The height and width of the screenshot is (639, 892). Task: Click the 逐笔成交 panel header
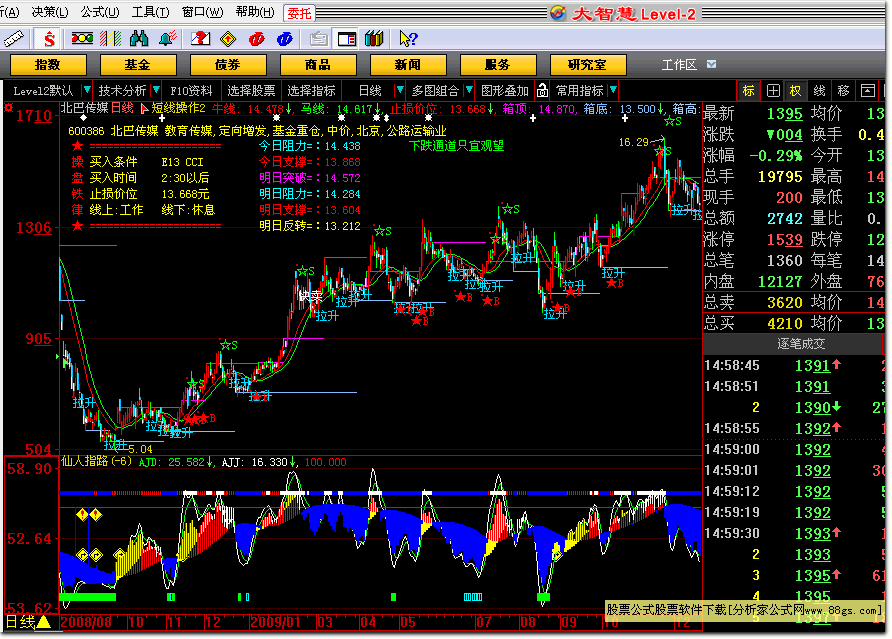coord(801,344)
